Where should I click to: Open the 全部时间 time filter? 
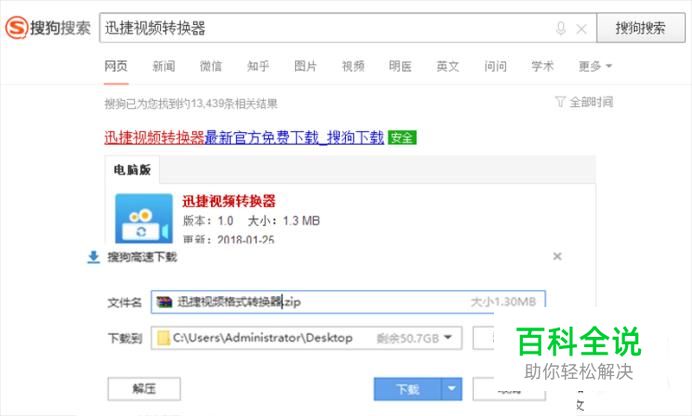(x=584, y=102)
